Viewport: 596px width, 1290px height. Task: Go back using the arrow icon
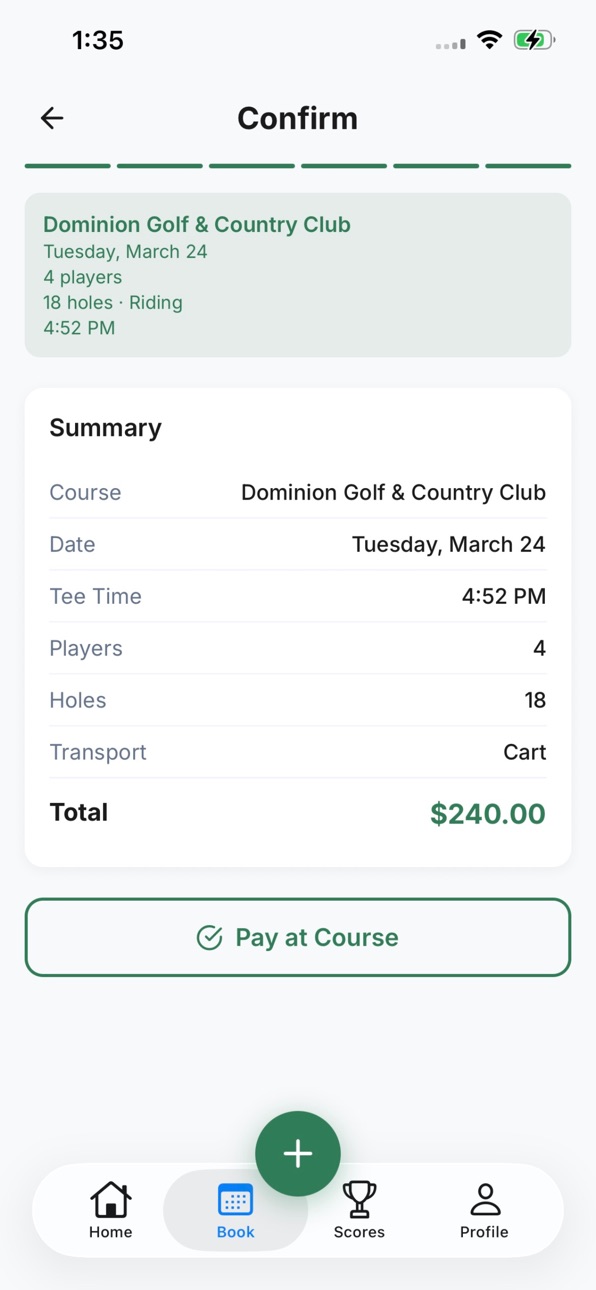click(x=52, y=118)
